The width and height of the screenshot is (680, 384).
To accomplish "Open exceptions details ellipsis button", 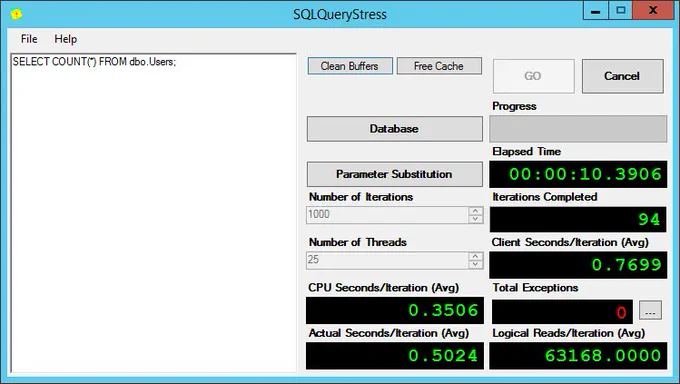I will 650,311.
